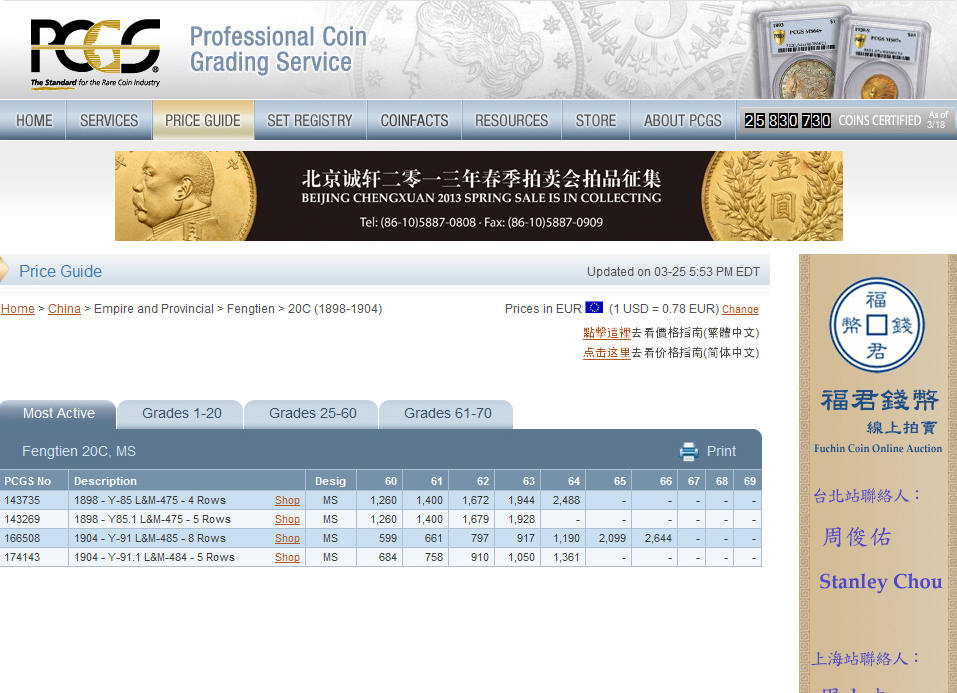Switch to the Grades 25-60 tab
The image size is (957, 693).
(312, 414)
